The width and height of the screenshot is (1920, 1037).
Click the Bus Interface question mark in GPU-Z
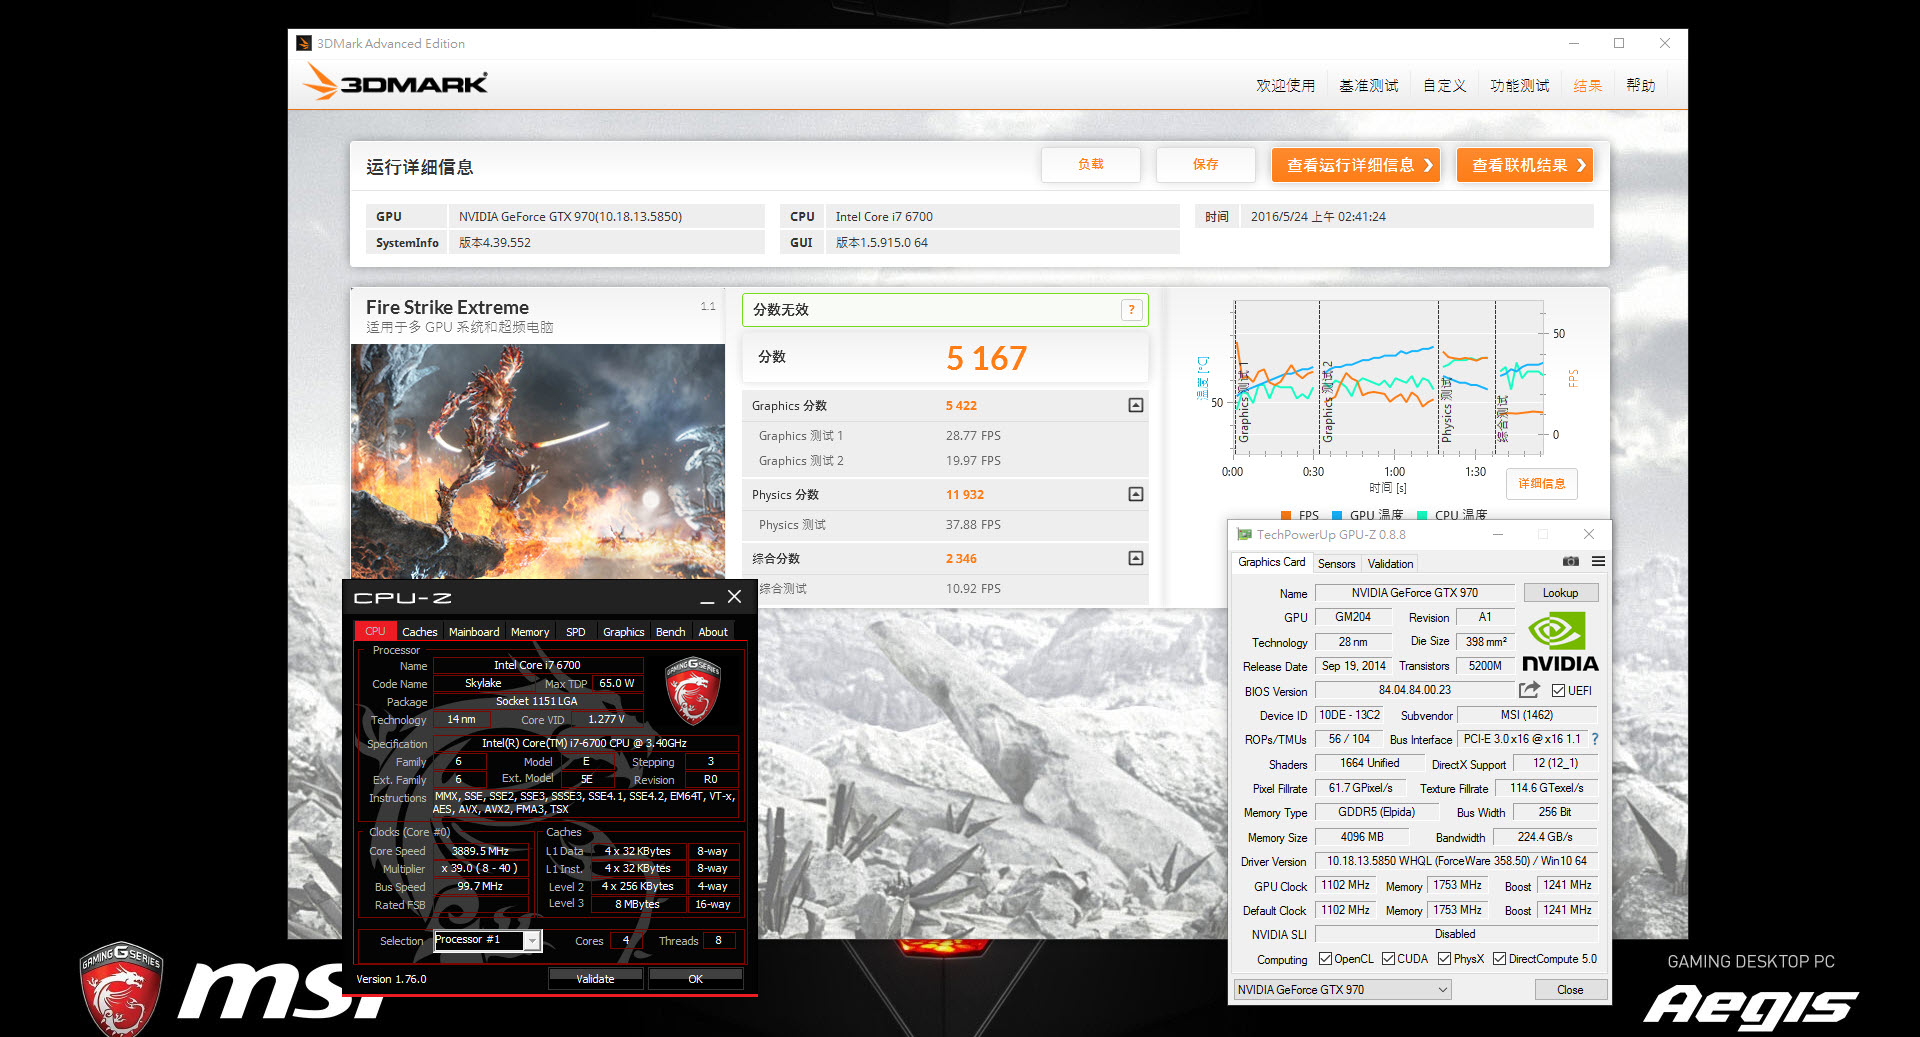(x=1595, y=739)
